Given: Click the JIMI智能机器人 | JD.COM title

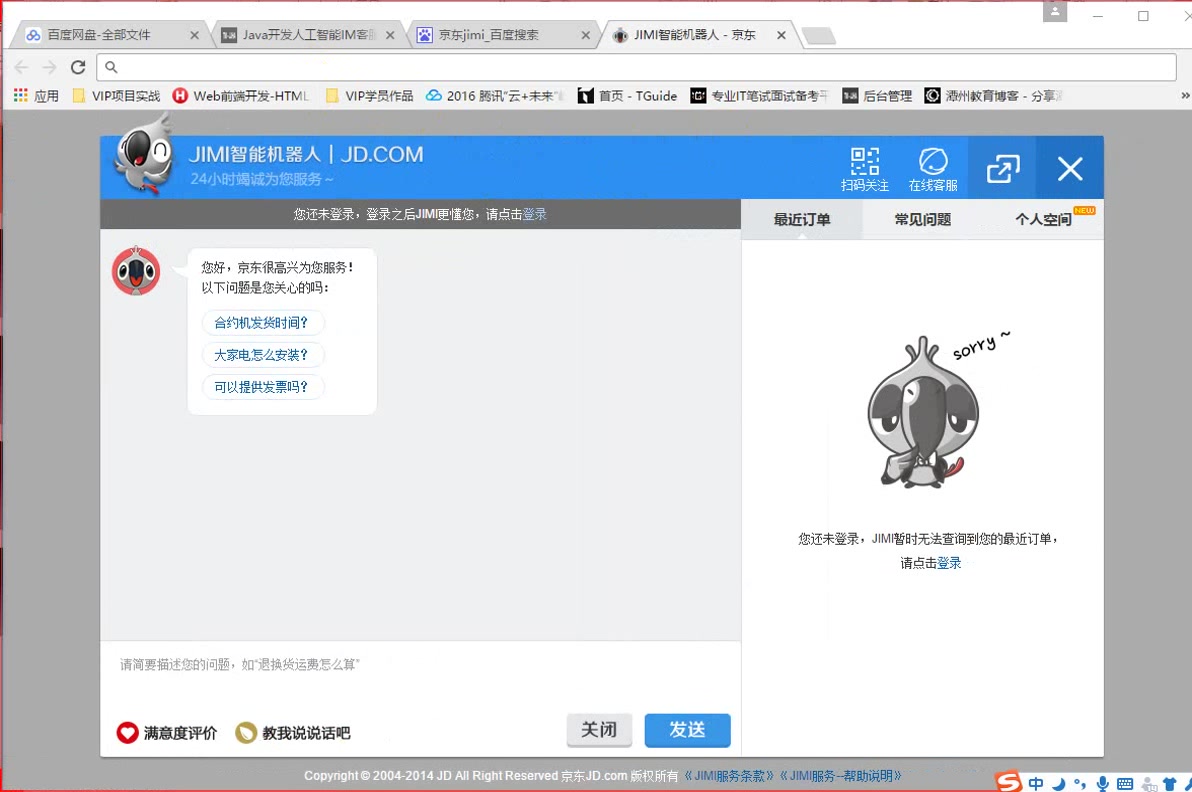Looking at the screenshot, I should coord(306,154).
